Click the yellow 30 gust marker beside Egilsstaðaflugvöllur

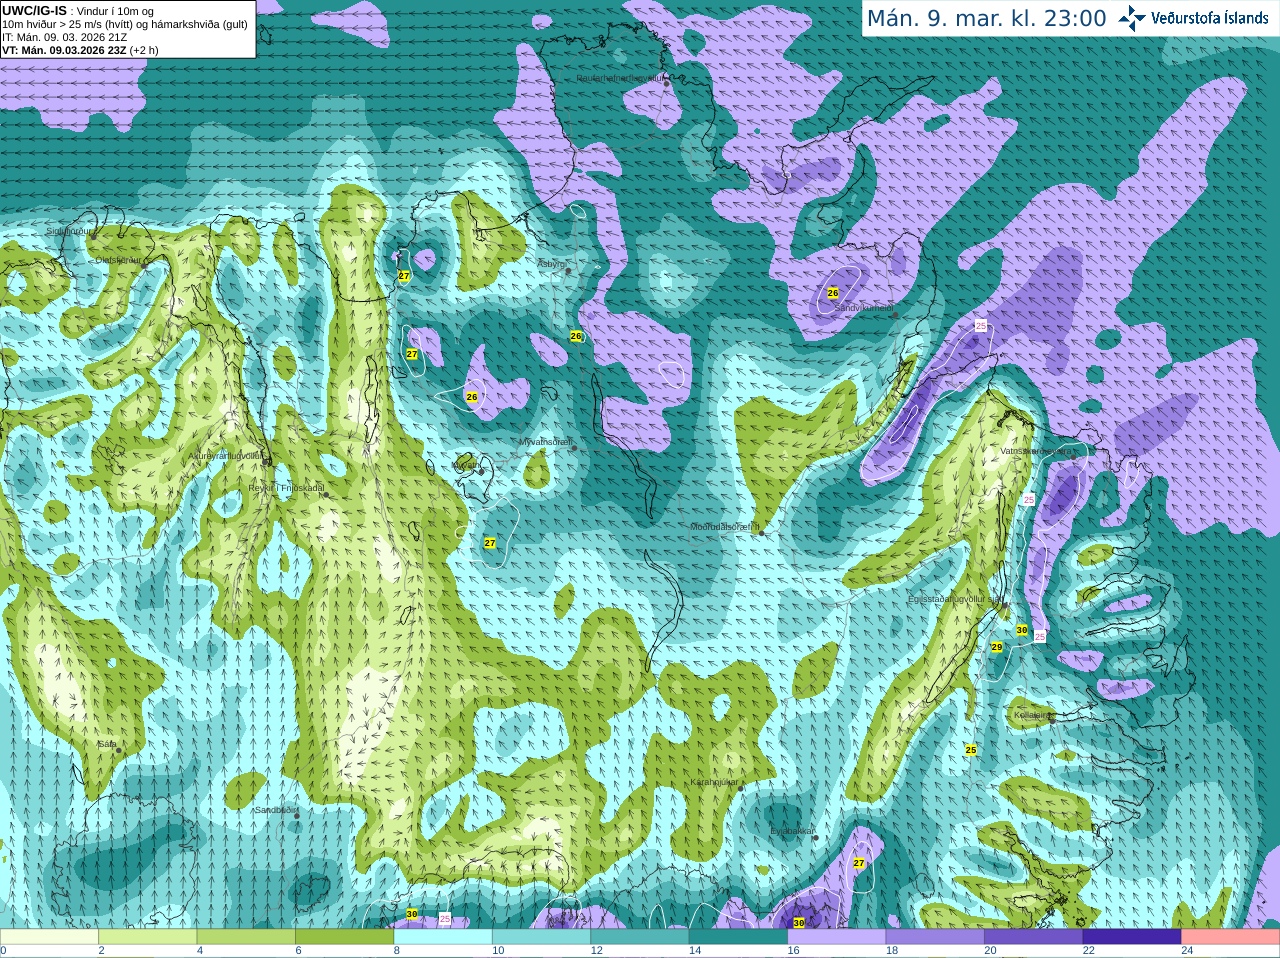[x=1022, y=630]
